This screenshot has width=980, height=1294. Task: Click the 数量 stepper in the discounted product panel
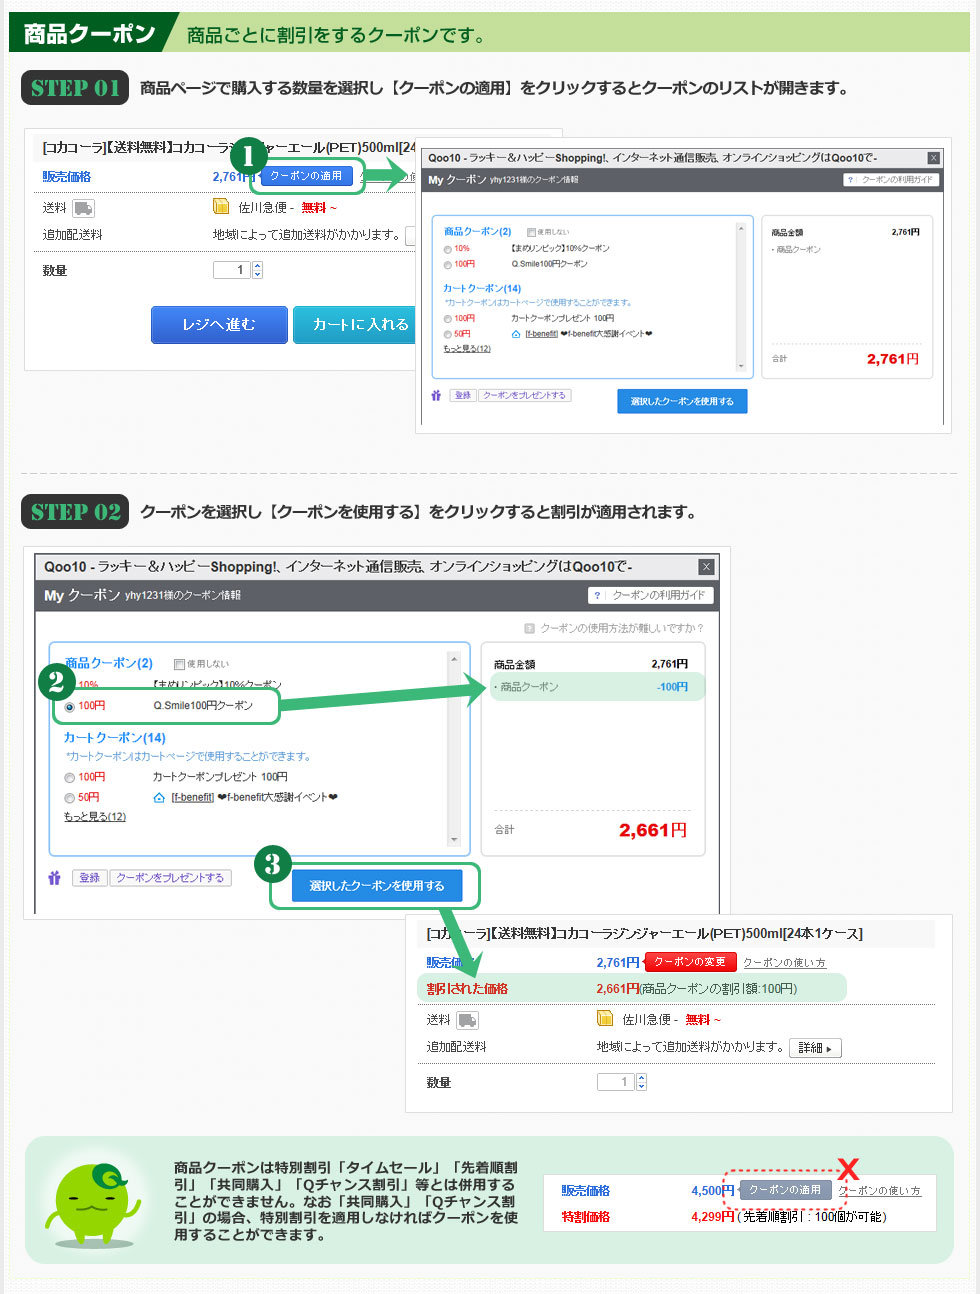pos(641,1082)
